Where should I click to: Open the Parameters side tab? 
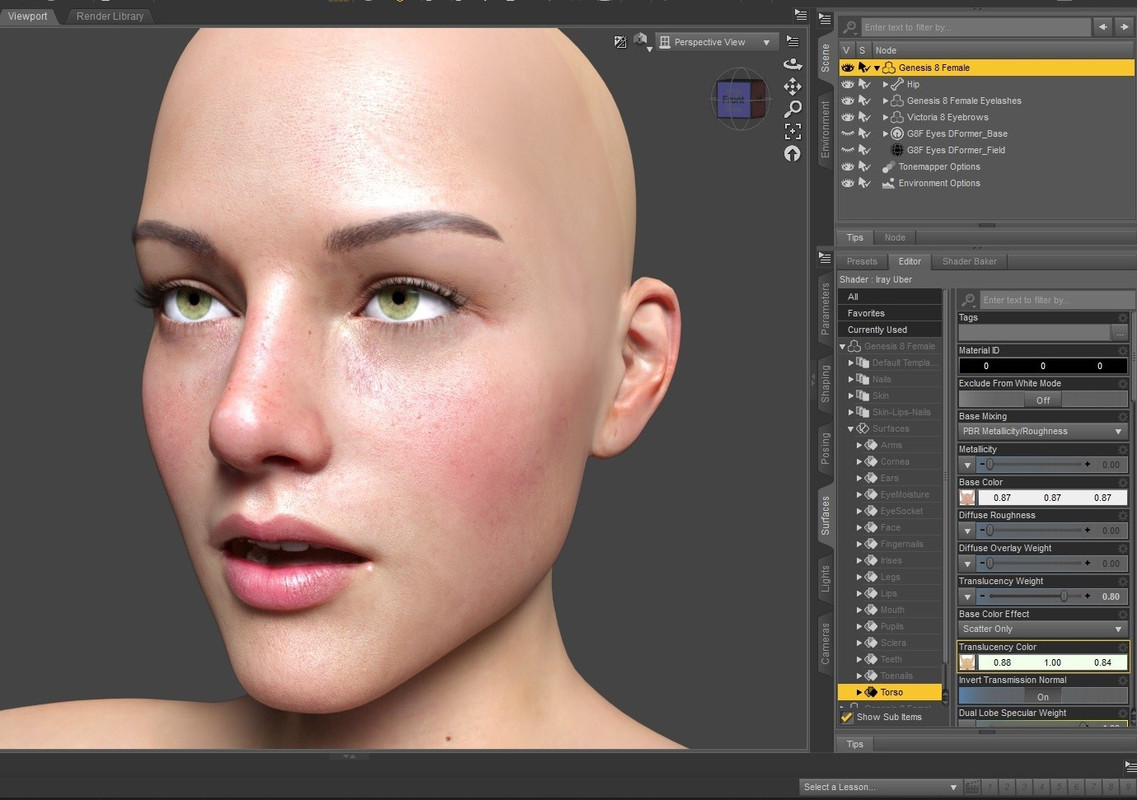pyautogui.click(x=825, y=308)
